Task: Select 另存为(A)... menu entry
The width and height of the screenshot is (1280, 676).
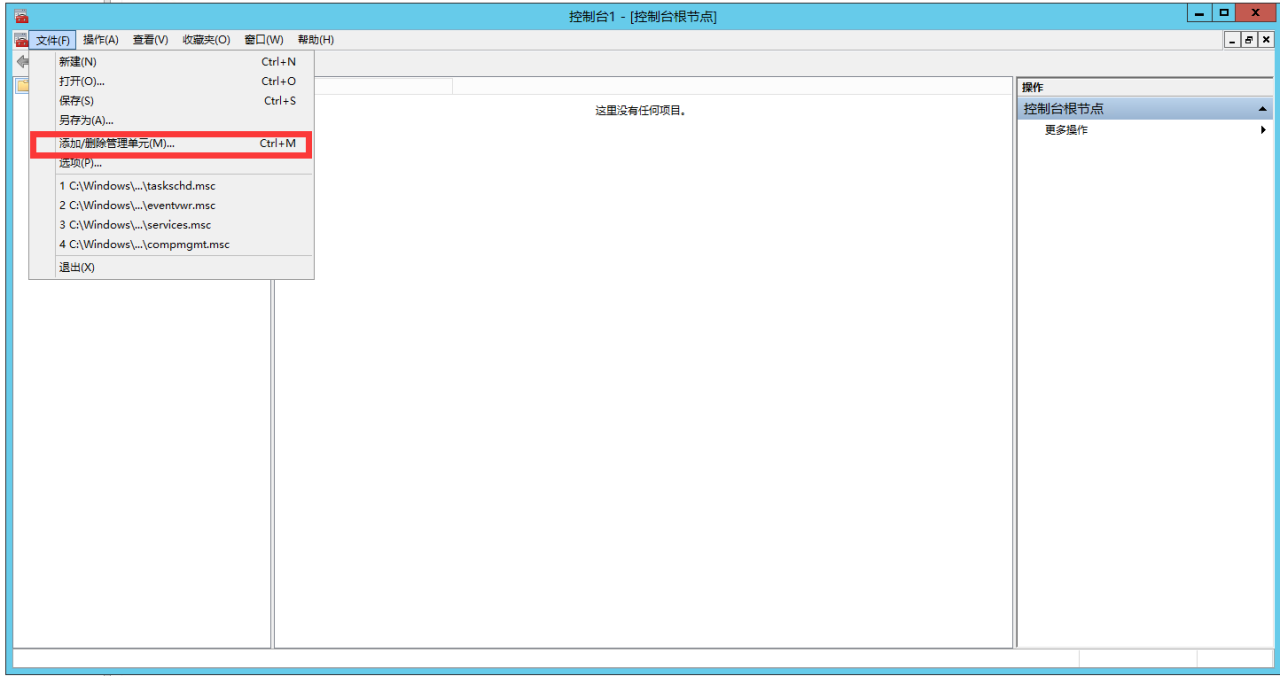Action: click(171, 120)
